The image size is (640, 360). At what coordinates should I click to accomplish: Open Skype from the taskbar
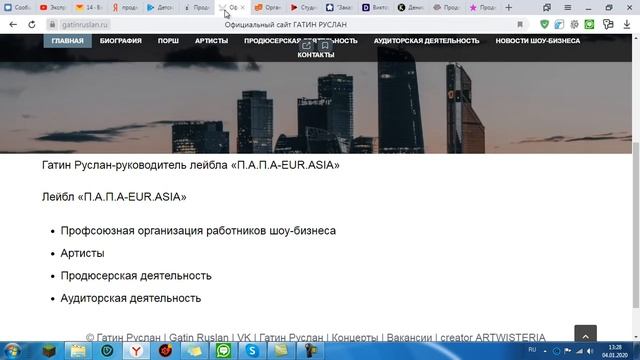(x=252, y=351)
